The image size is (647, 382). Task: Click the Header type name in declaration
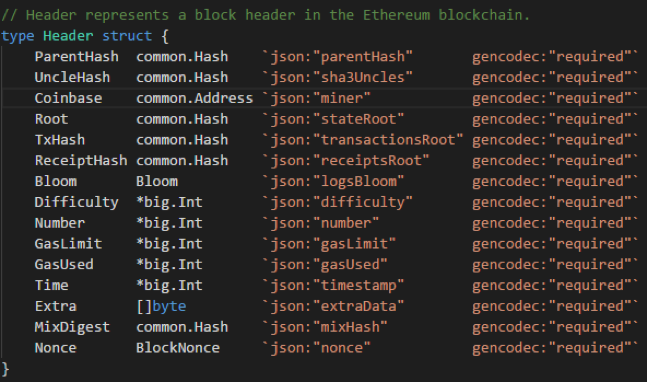tap(68, 36)
